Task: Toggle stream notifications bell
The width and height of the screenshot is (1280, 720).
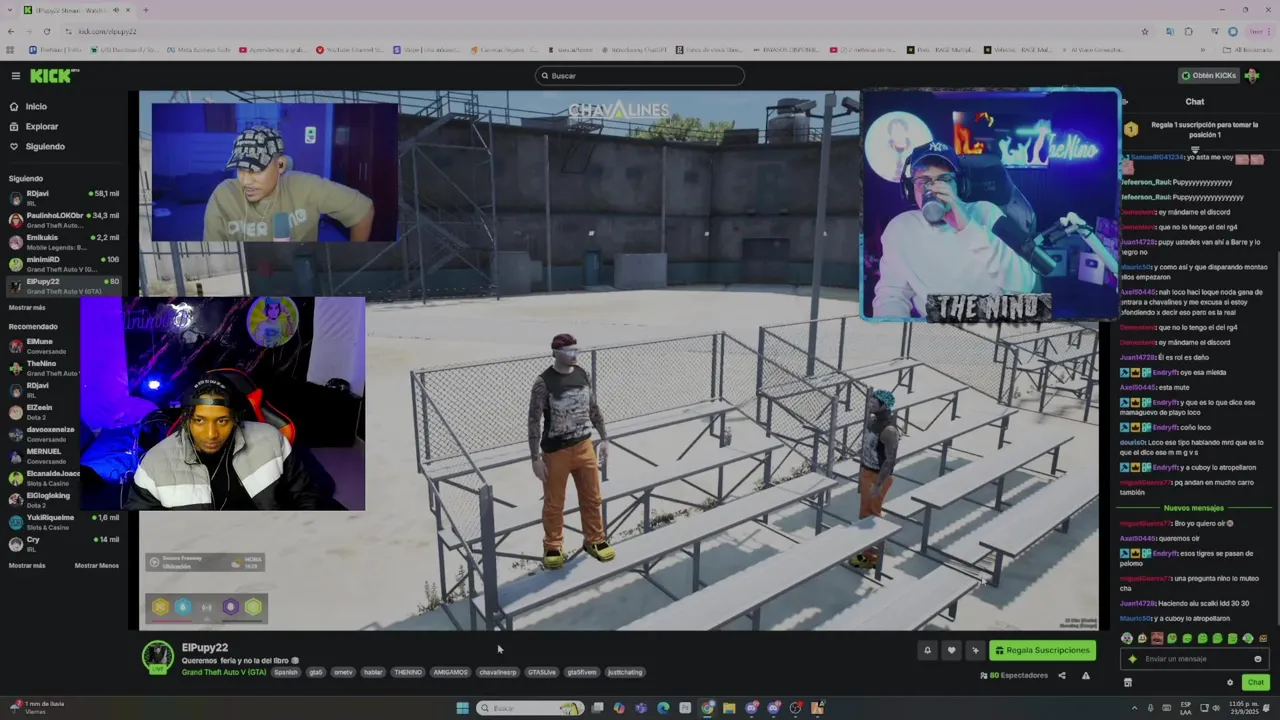Action: (x=927, y=650)
